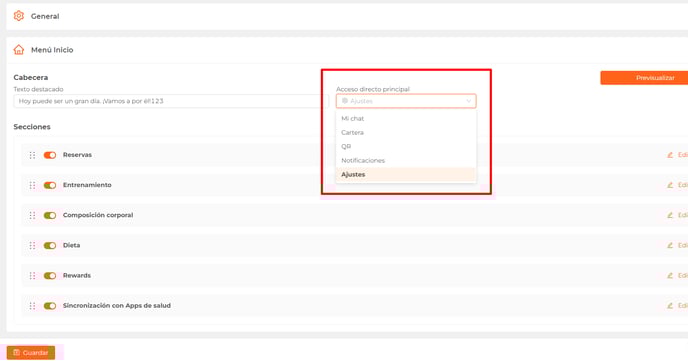
Task: Click the edit pencil on Dieta row
Action: [670, 245]
